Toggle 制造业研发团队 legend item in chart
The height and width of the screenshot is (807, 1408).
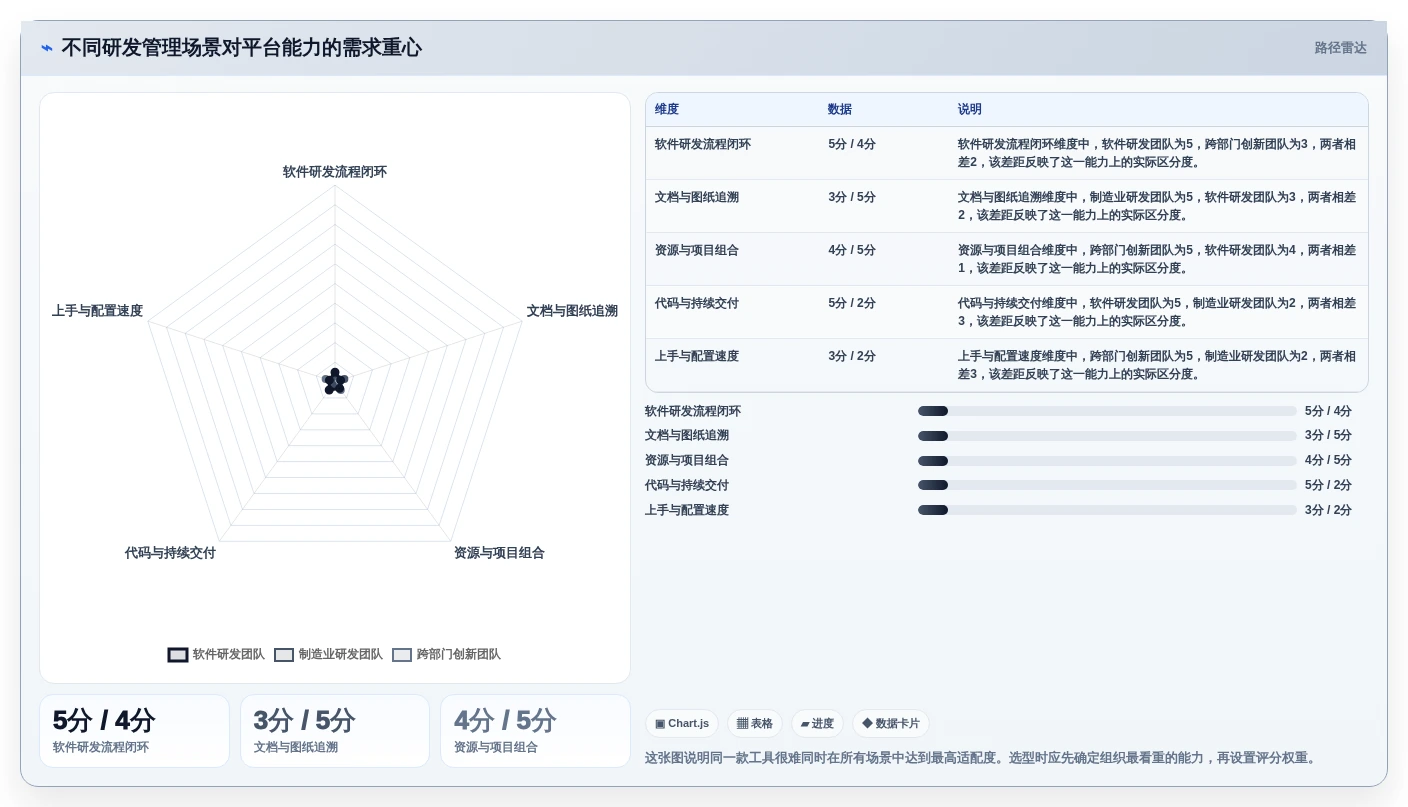(329, 654)
